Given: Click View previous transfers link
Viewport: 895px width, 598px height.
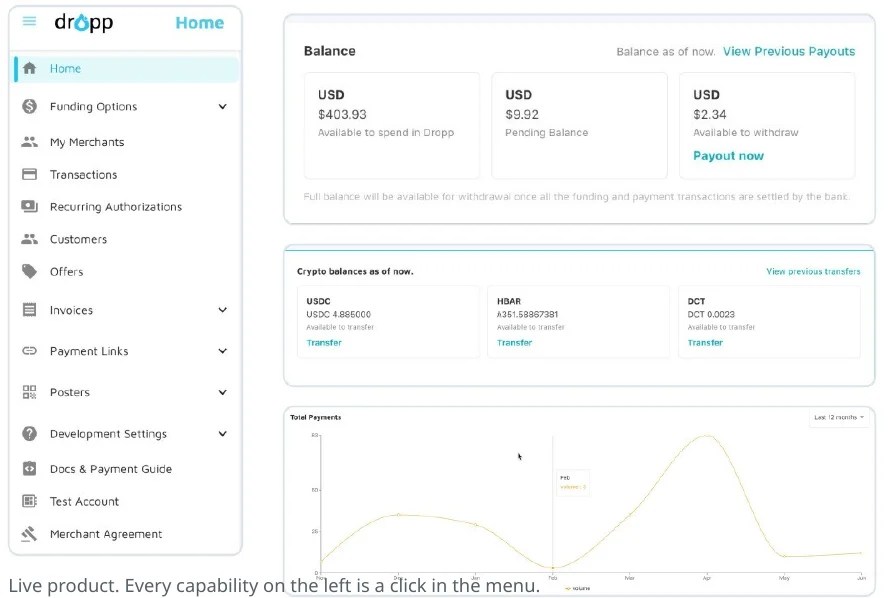Looking at the screenshot, I should click(x=813, y=272).
